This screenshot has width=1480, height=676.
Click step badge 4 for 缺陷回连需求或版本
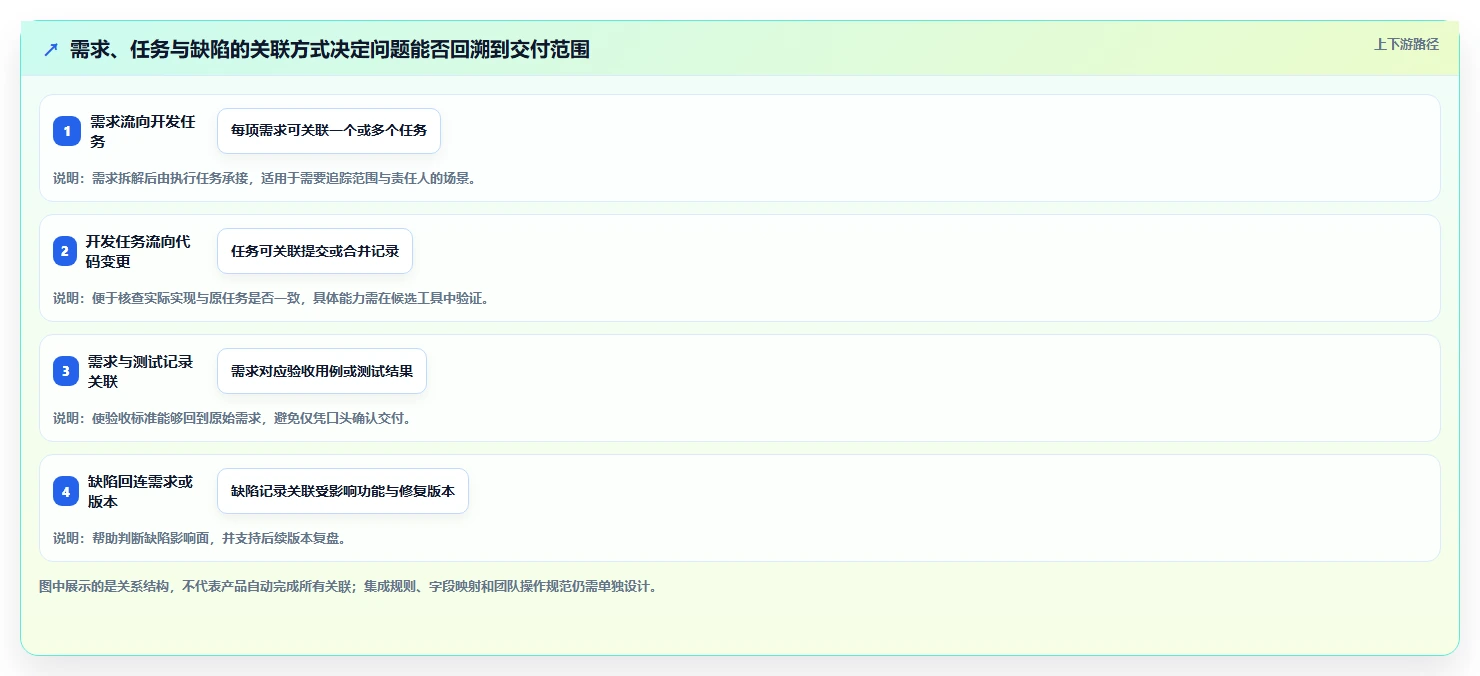66,491
